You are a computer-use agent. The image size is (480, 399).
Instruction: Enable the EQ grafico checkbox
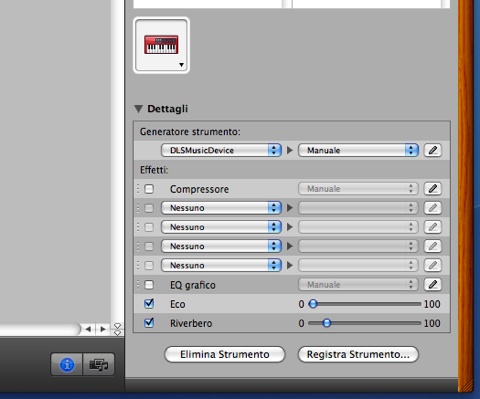[149, 285]
